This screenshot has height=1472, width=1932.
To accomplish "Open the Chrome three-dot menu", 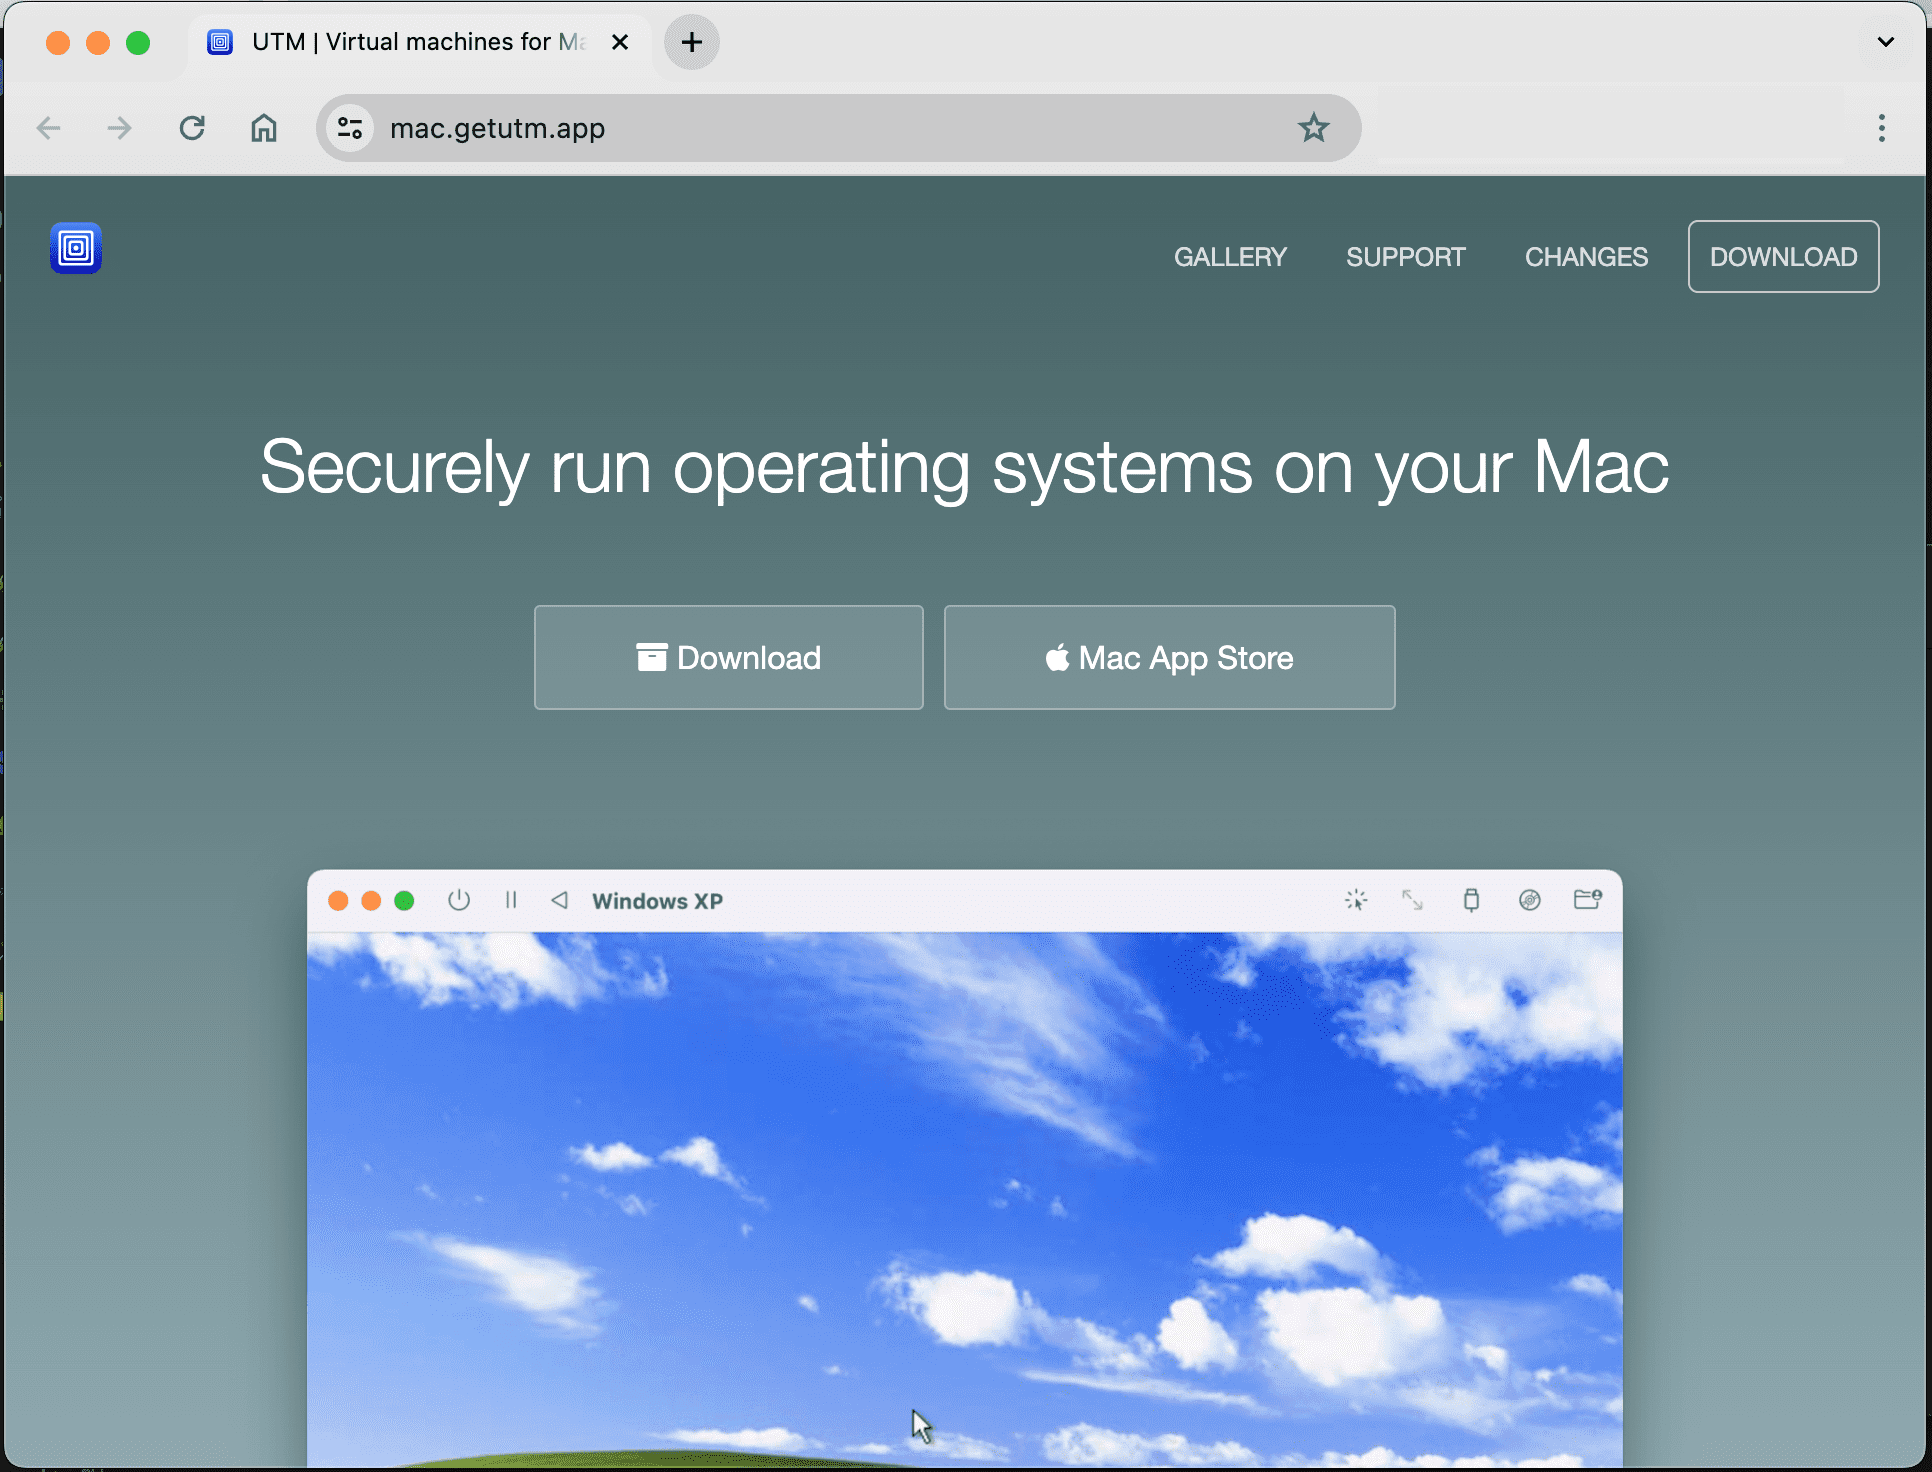I will [x=1882, y=128].
